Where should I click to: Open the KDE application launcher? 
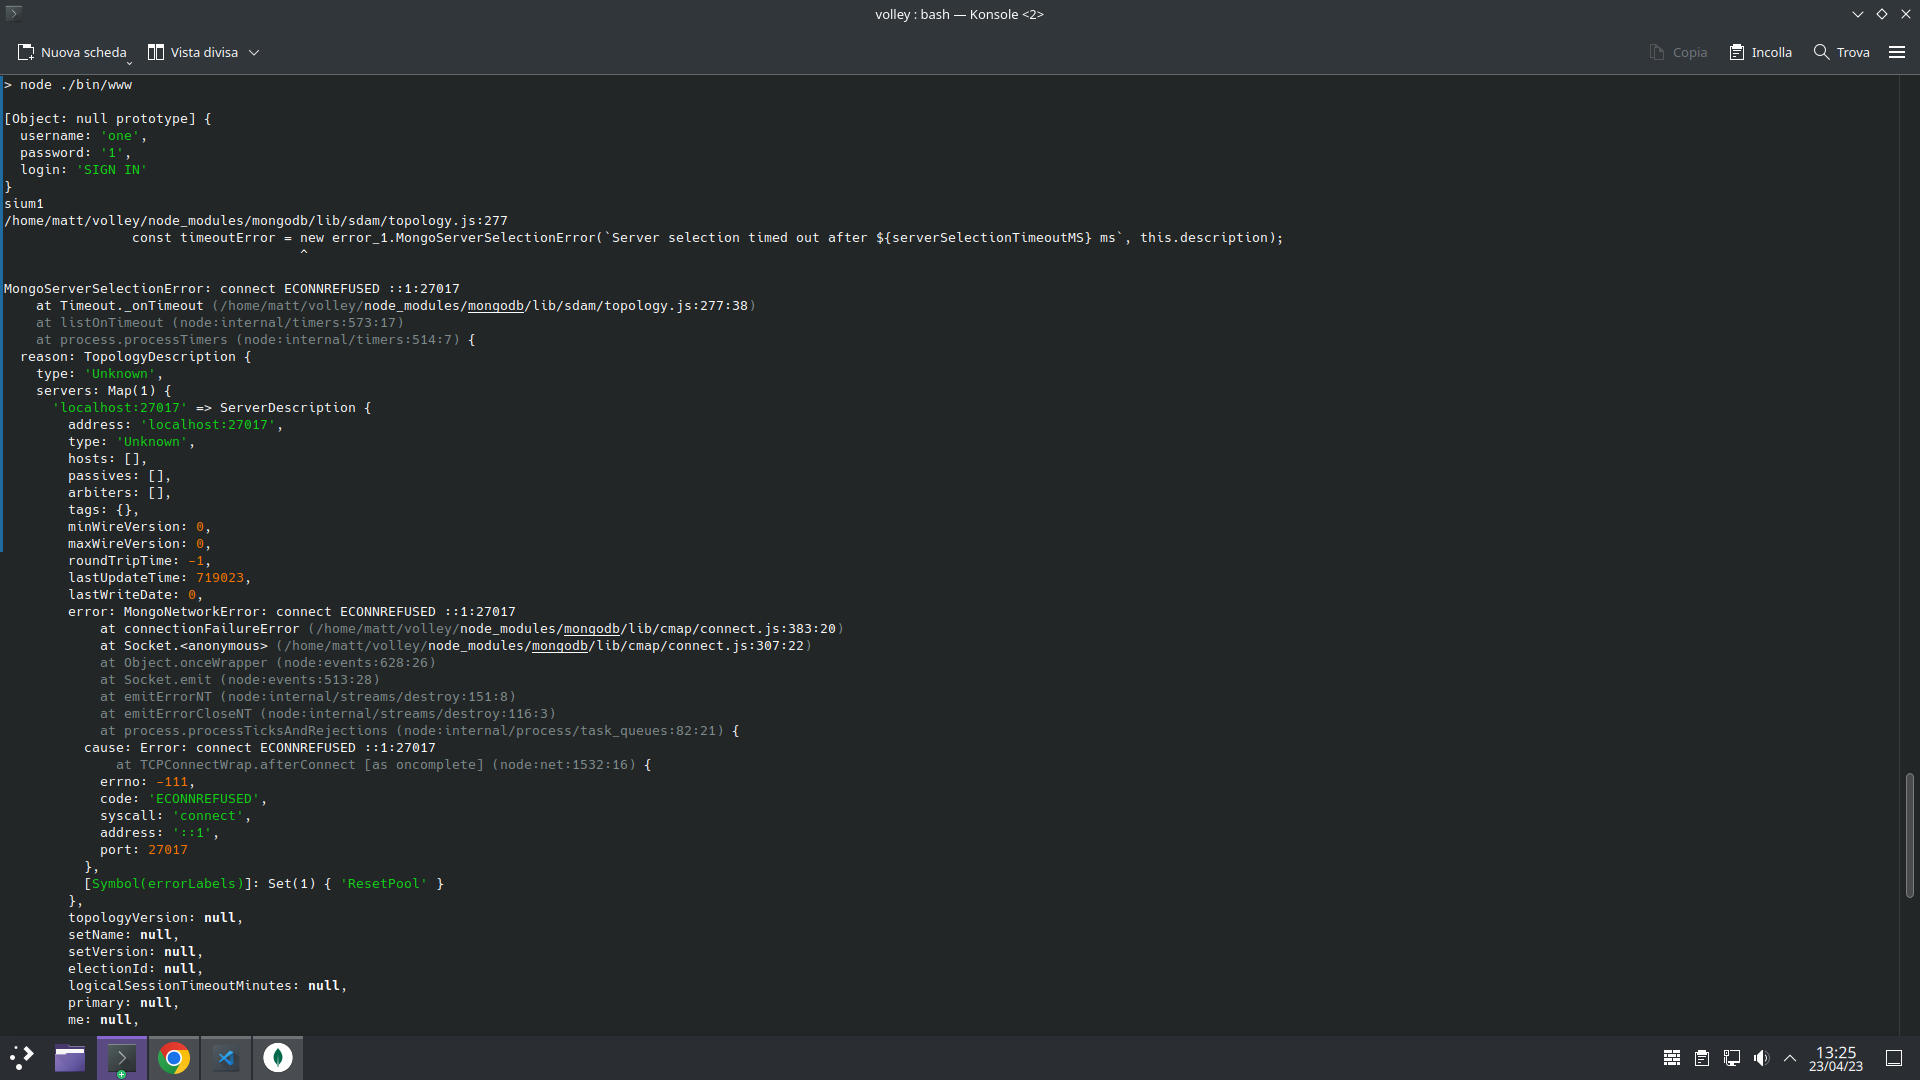point(22,1057)
